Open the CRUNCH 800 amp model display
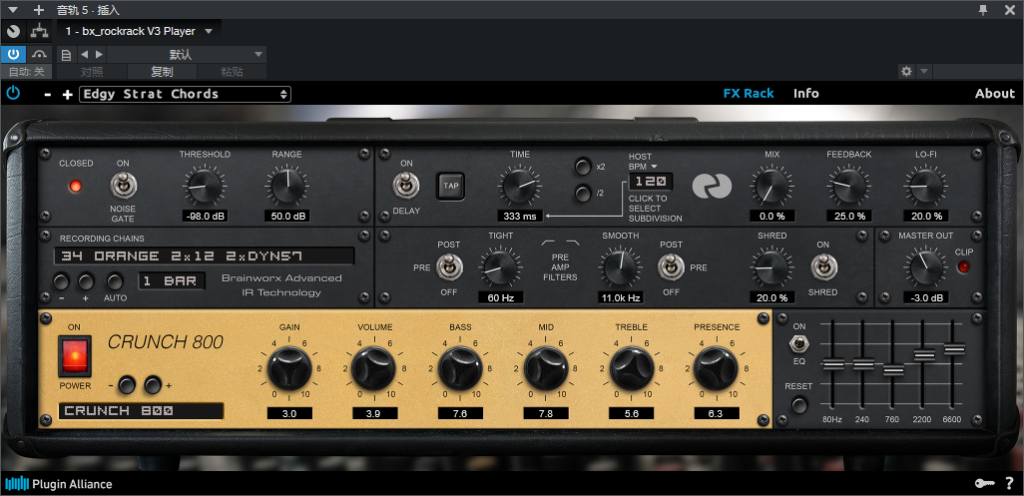Screen dimensions: 1024x496 [141, 411]
